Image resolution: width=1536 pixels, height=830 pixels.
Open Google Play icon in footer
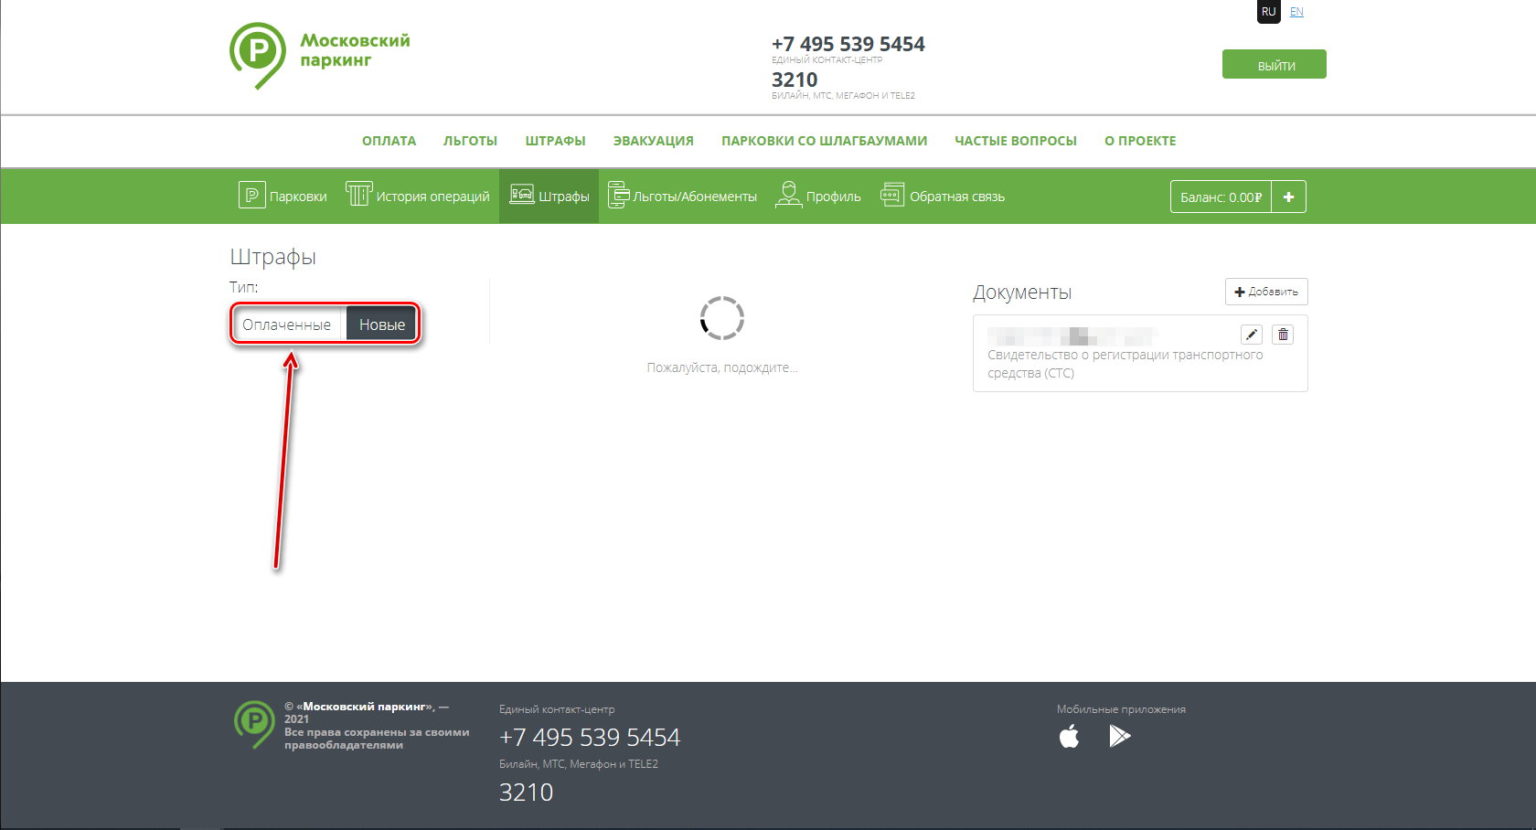[x=1120, y=737]
